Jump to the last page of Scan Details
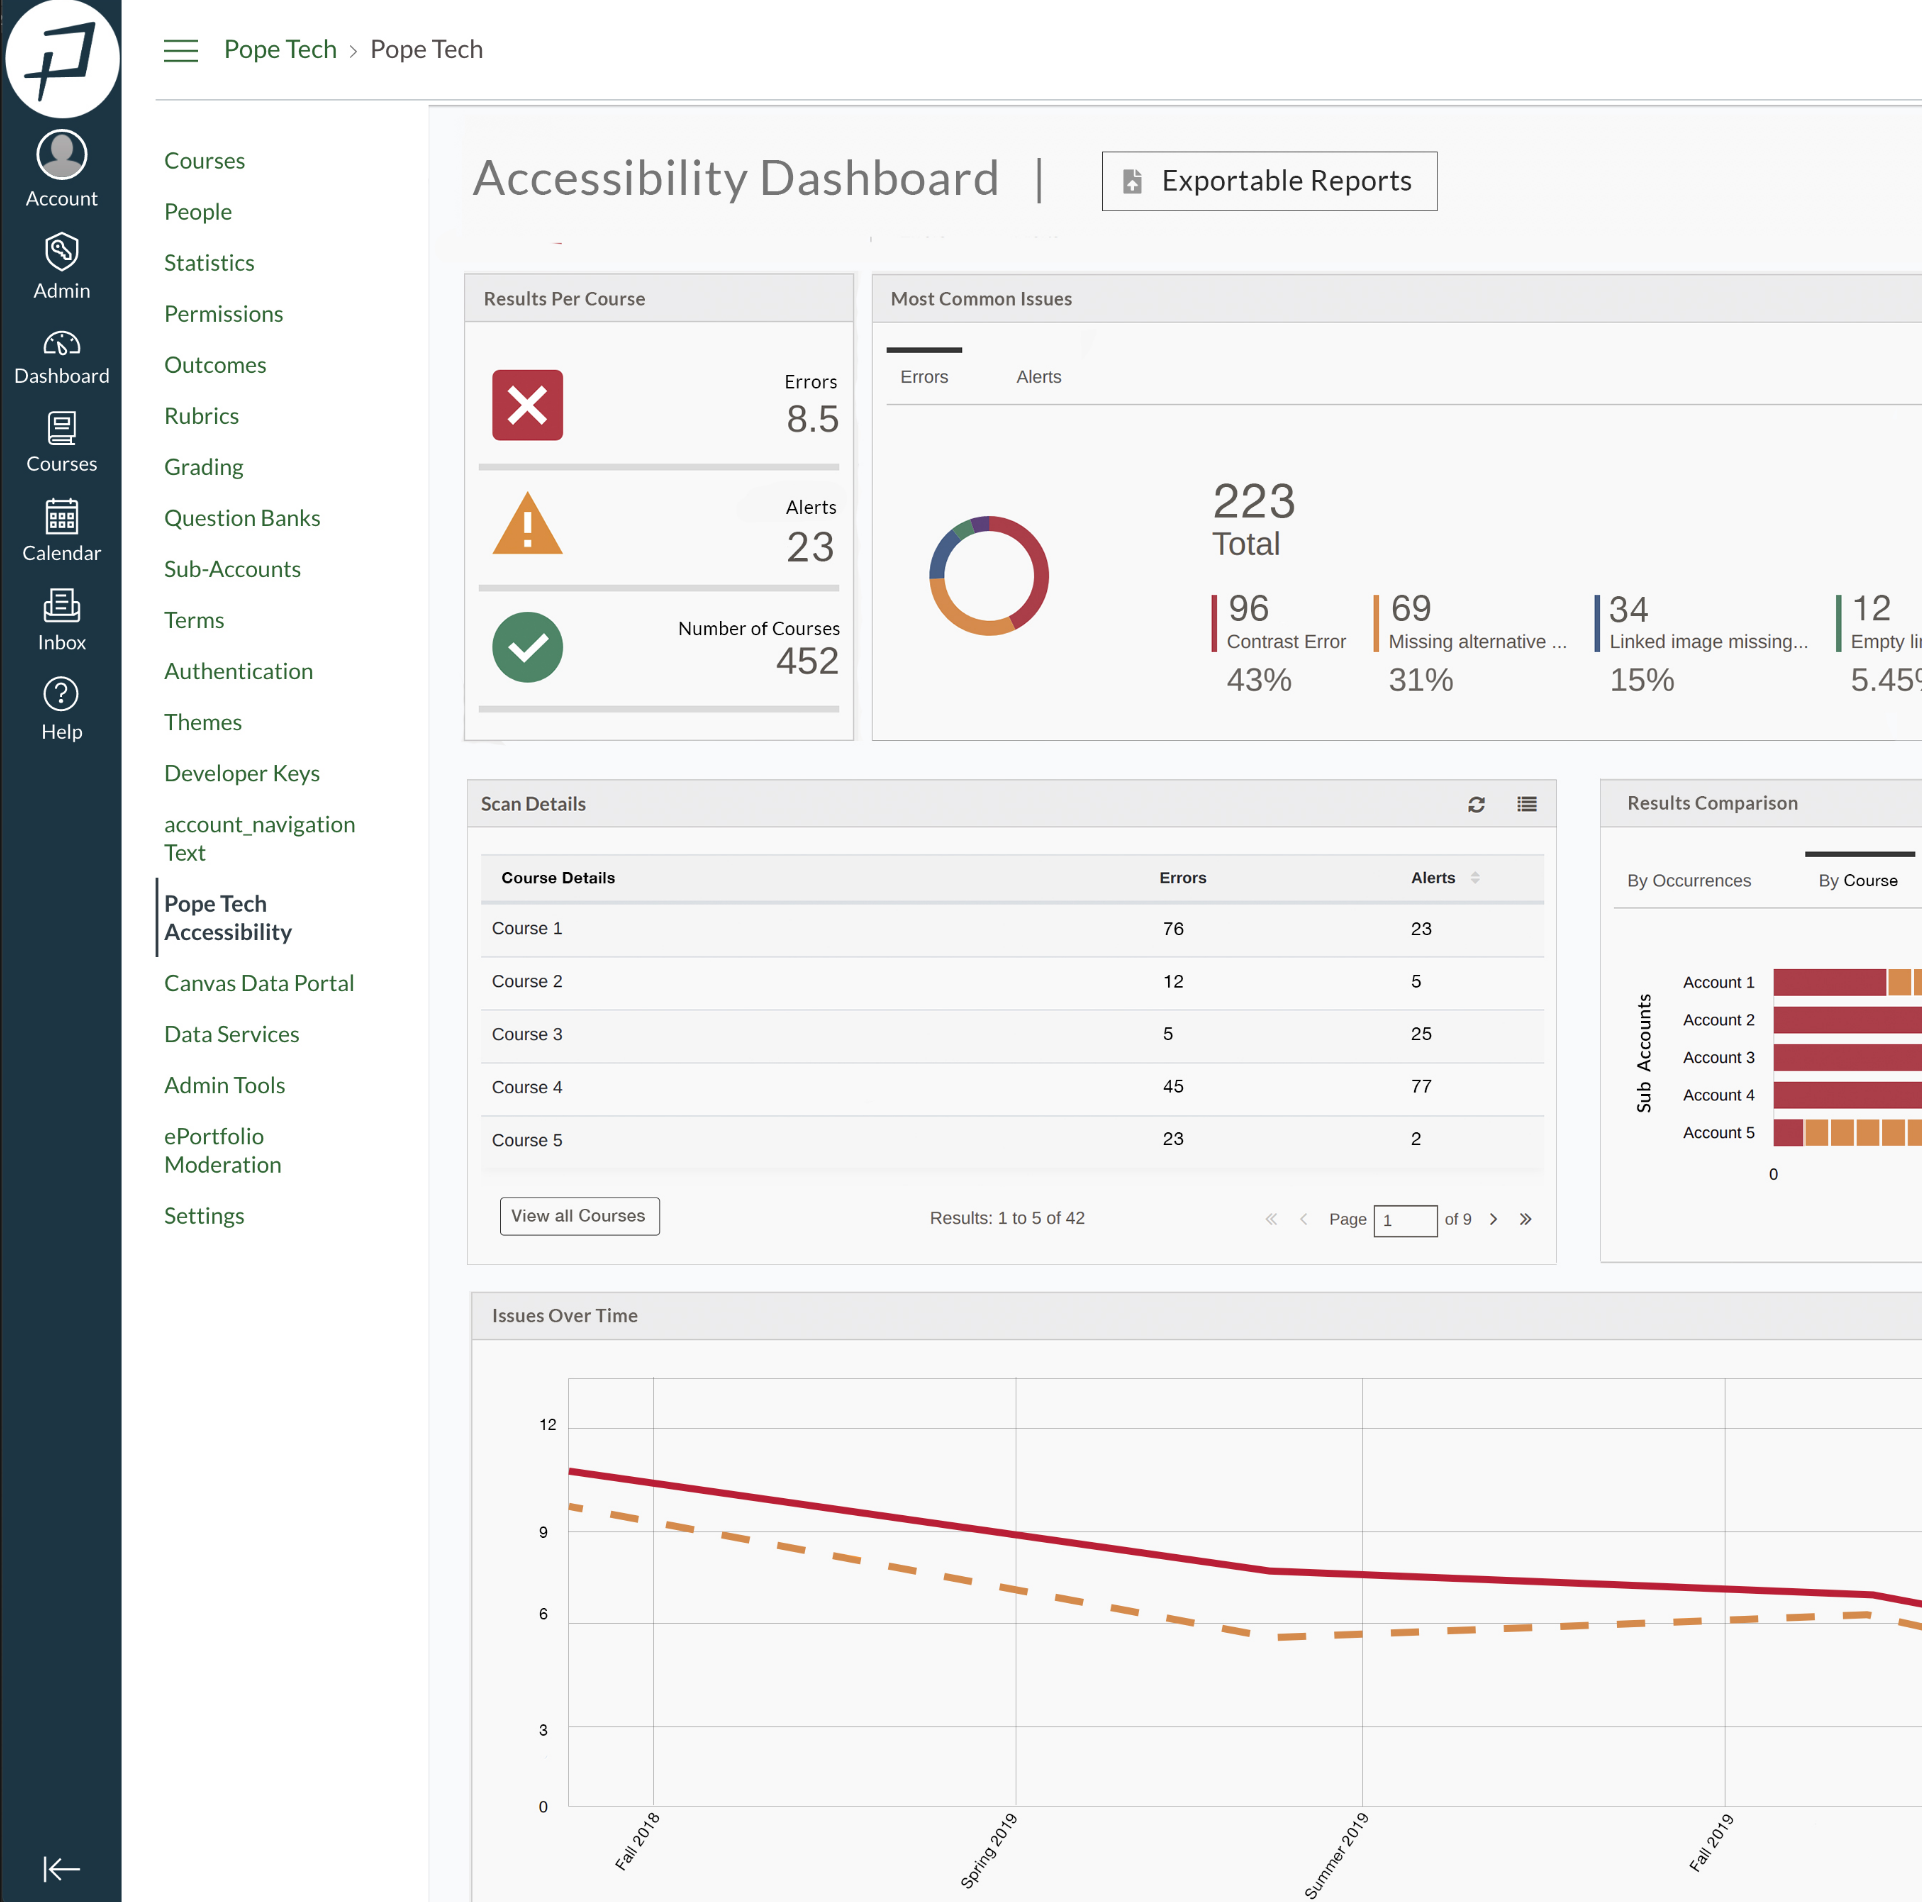This screenshot has height=1902, width=1922. pos(1527,1219)
